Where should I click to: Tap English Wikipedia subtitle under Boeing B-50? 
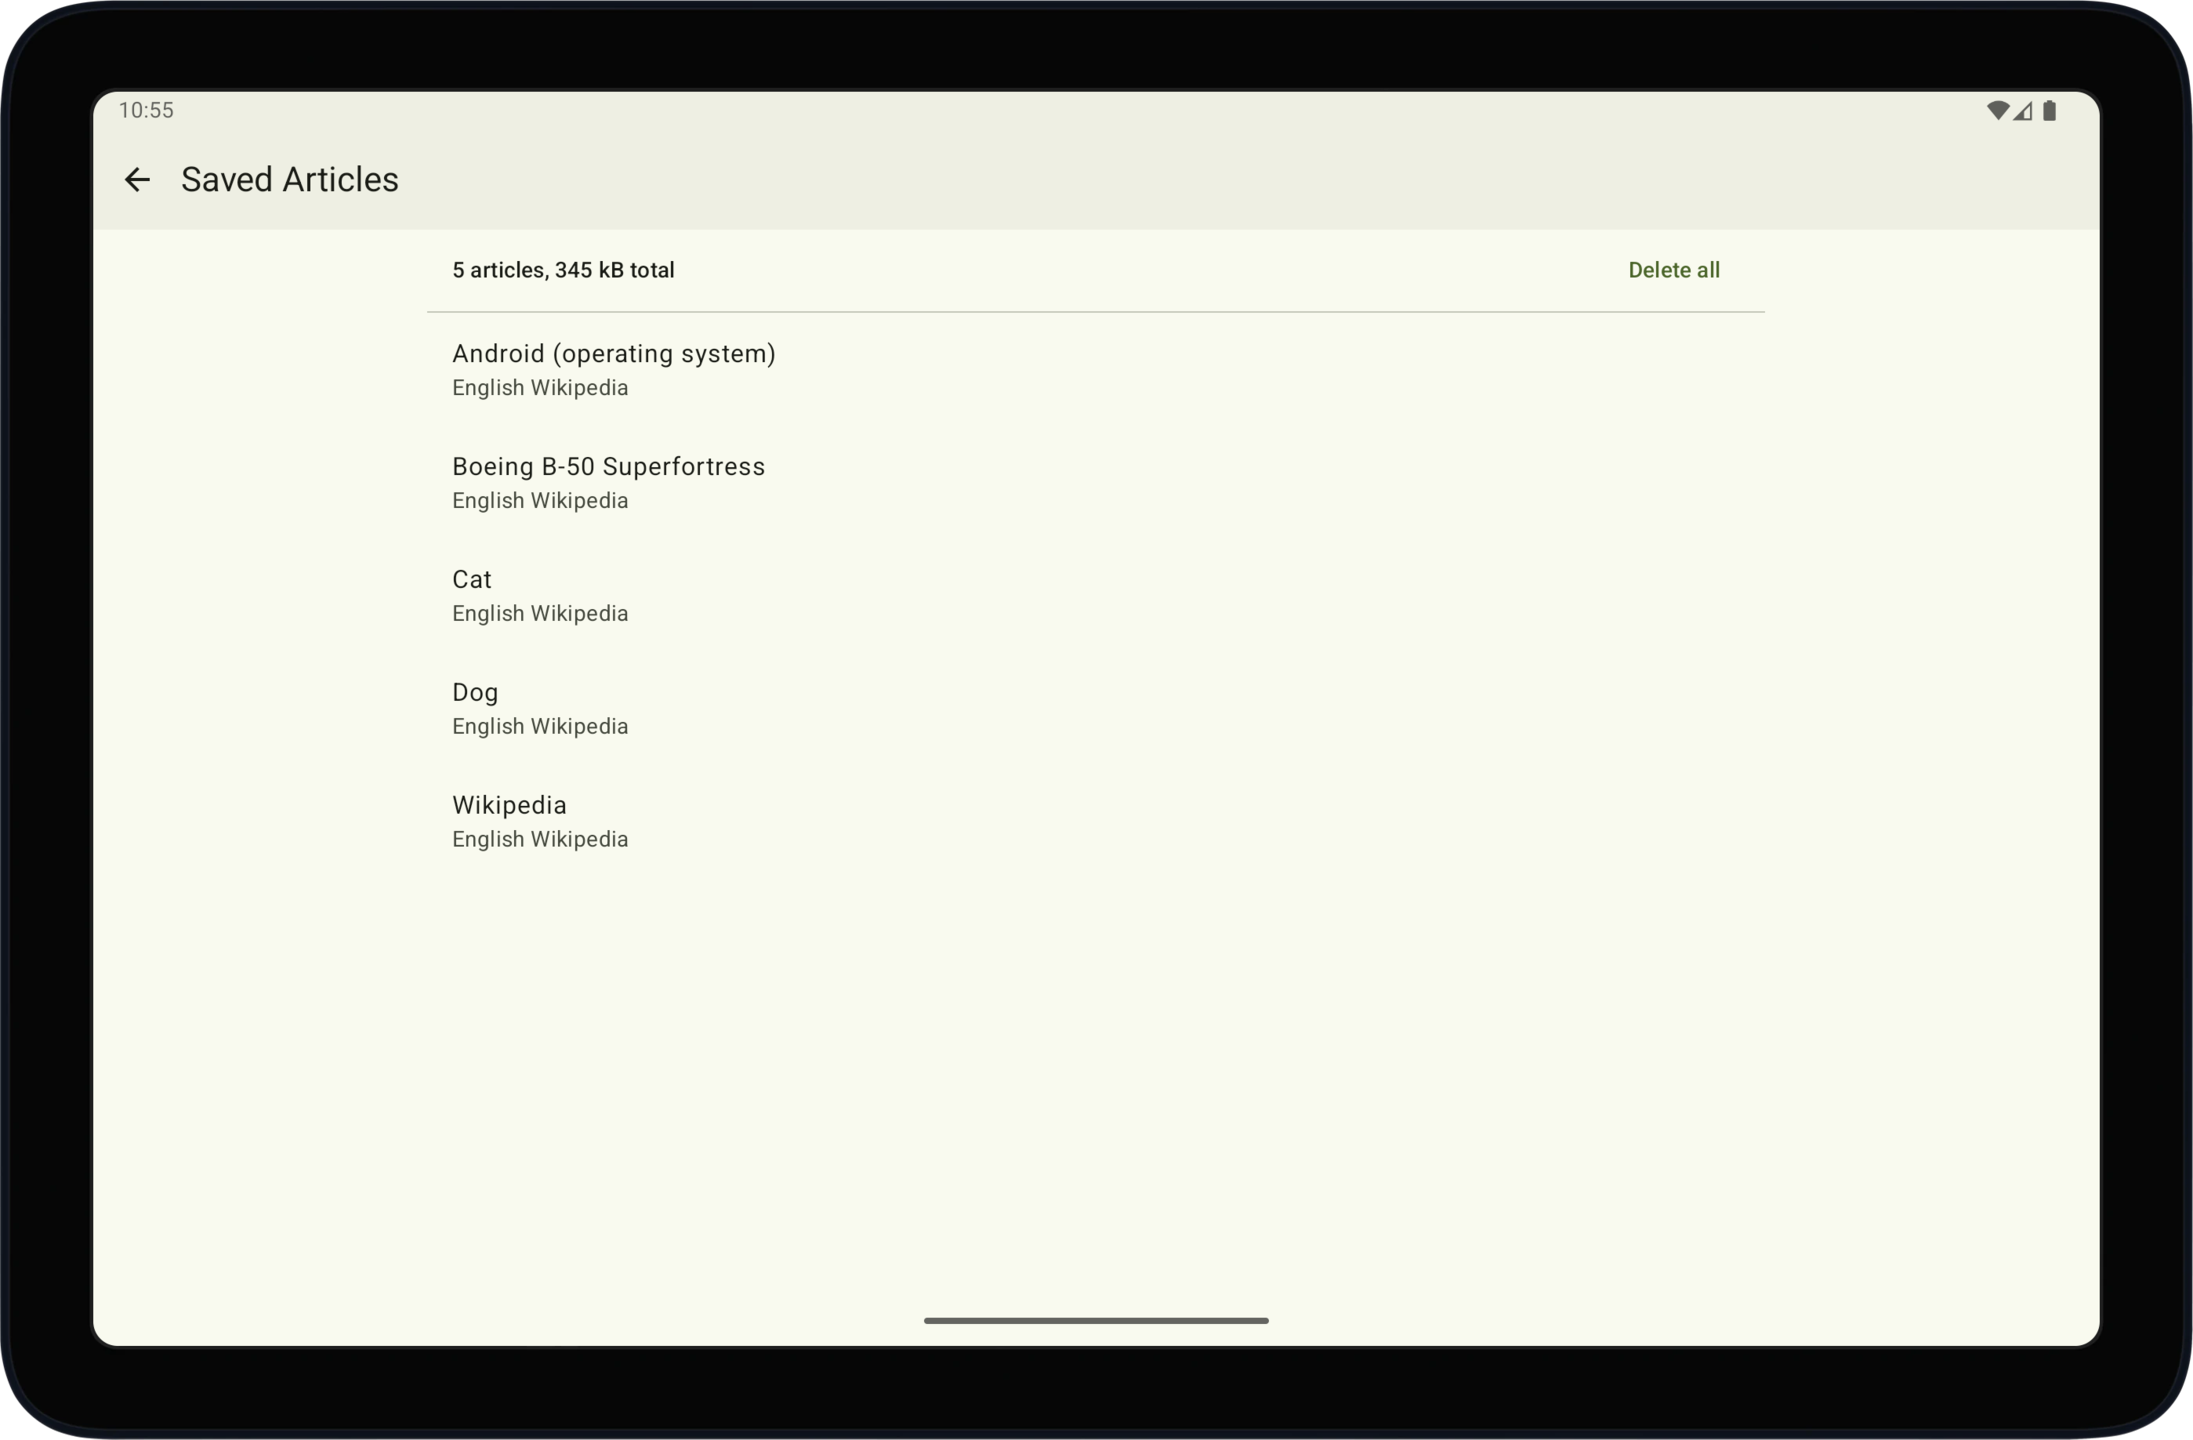coord(540,501)
